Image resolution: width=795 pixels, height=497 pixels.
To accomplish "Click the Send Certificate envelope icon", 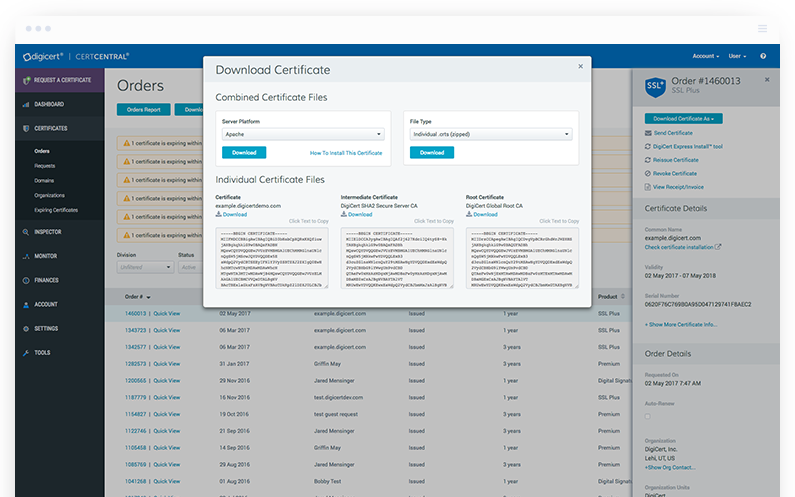I will [650, 133].
